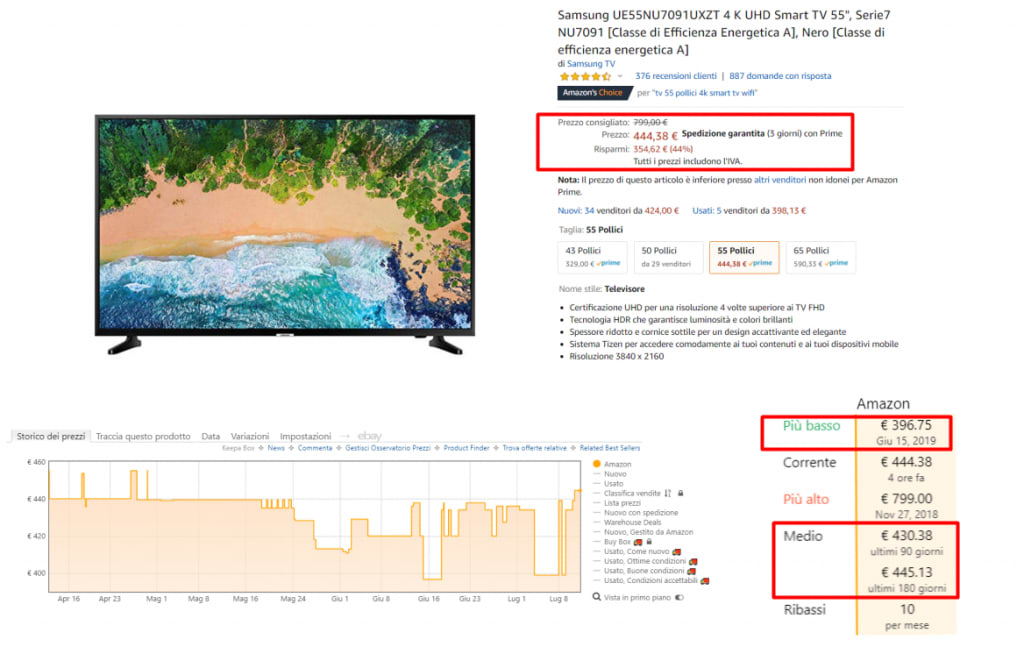1024x654 pixels.
Task: Open Gestisci Osservatorio Prezzi link
Action: 388,448
